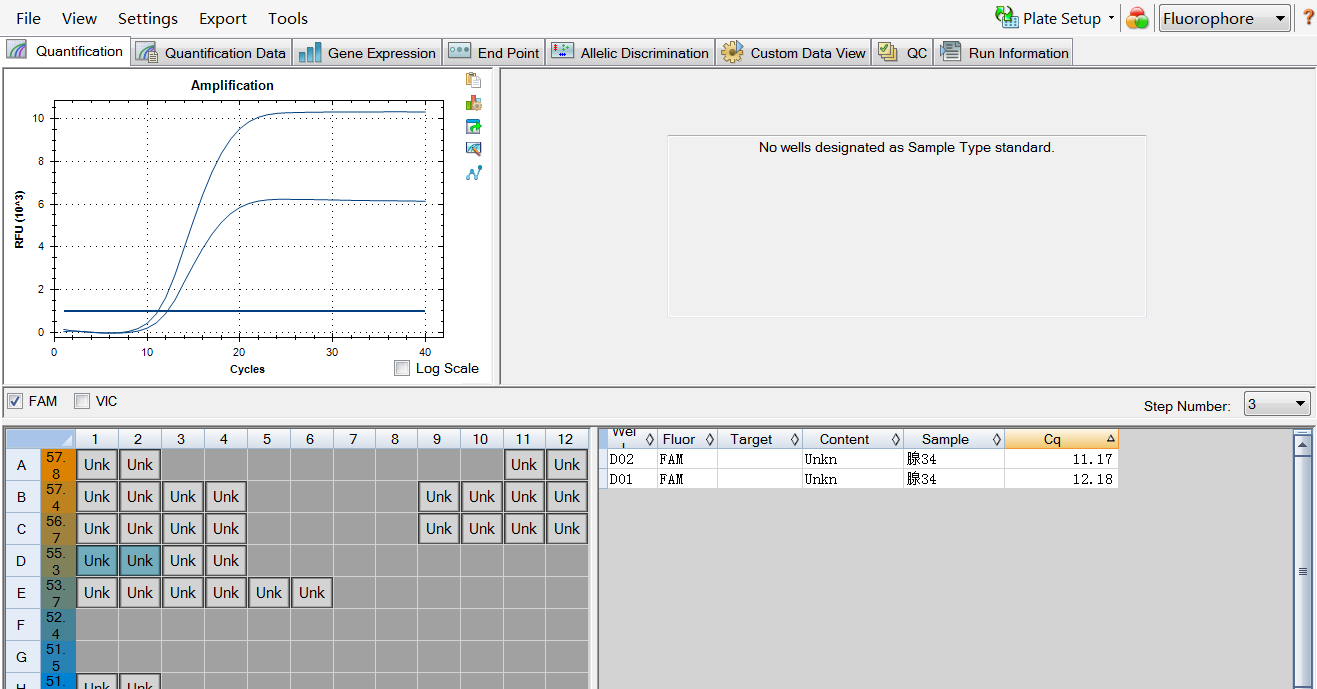Switch to the Allelic Discrimination tab
The image size is (1317, 689).
tap(630, 53)
